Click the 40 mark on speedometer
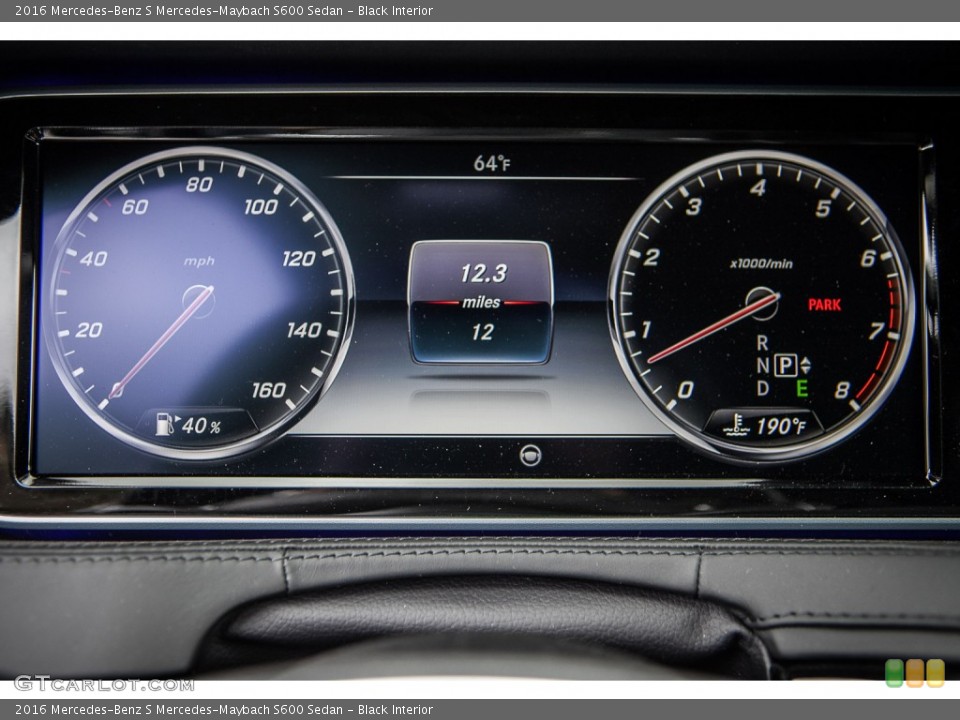960x720 pixels. pyautogui.click(x=94, y=259)
